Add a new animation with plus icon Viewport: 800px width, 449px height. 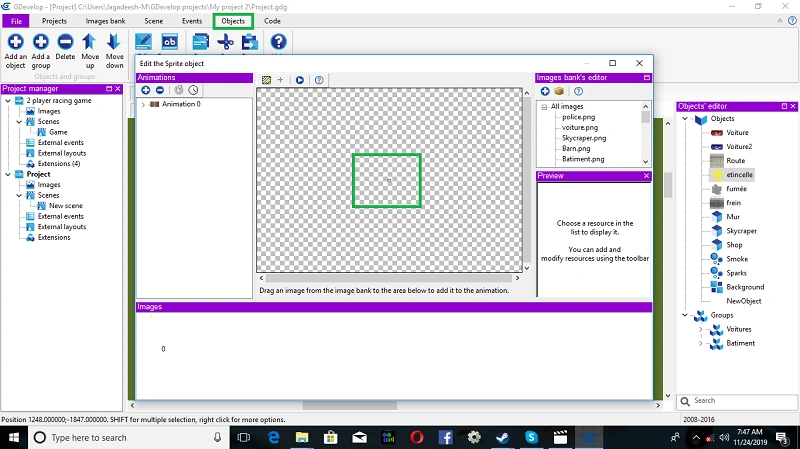146,90
